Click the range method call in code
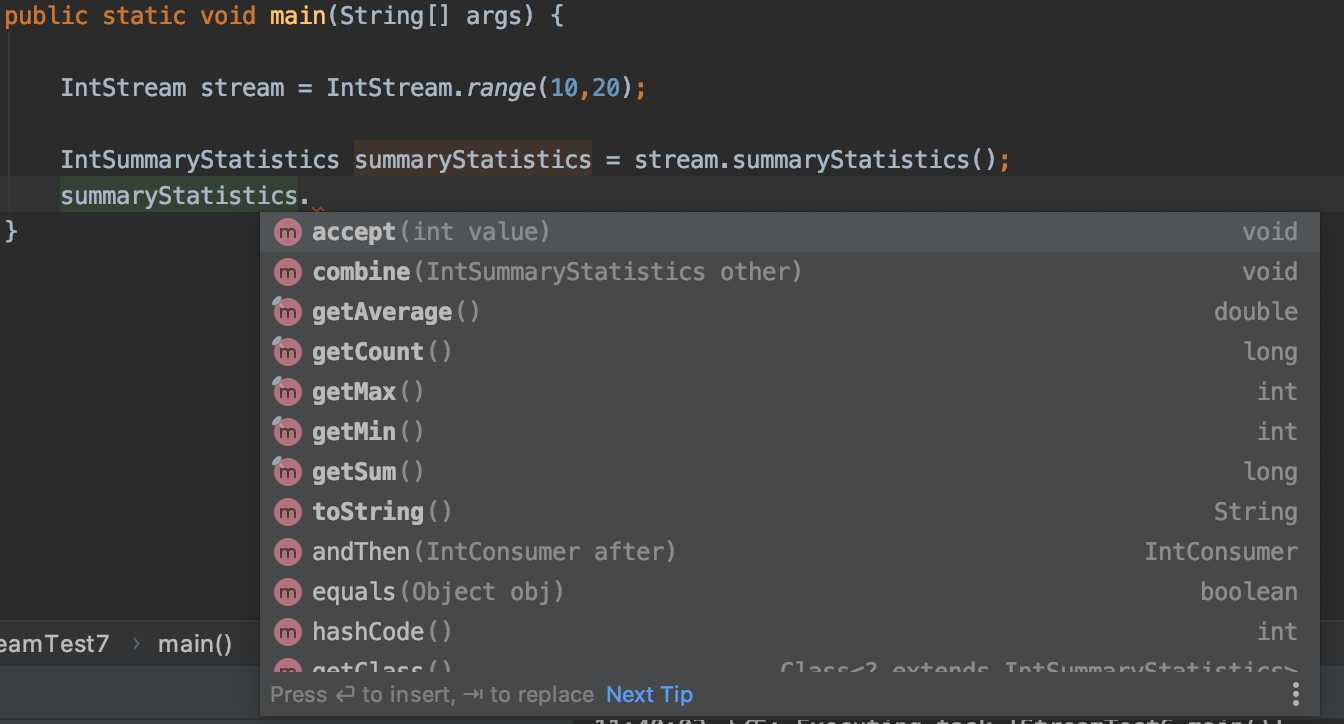The height and width of the screenshot is (724, 1344). point(502,88)
